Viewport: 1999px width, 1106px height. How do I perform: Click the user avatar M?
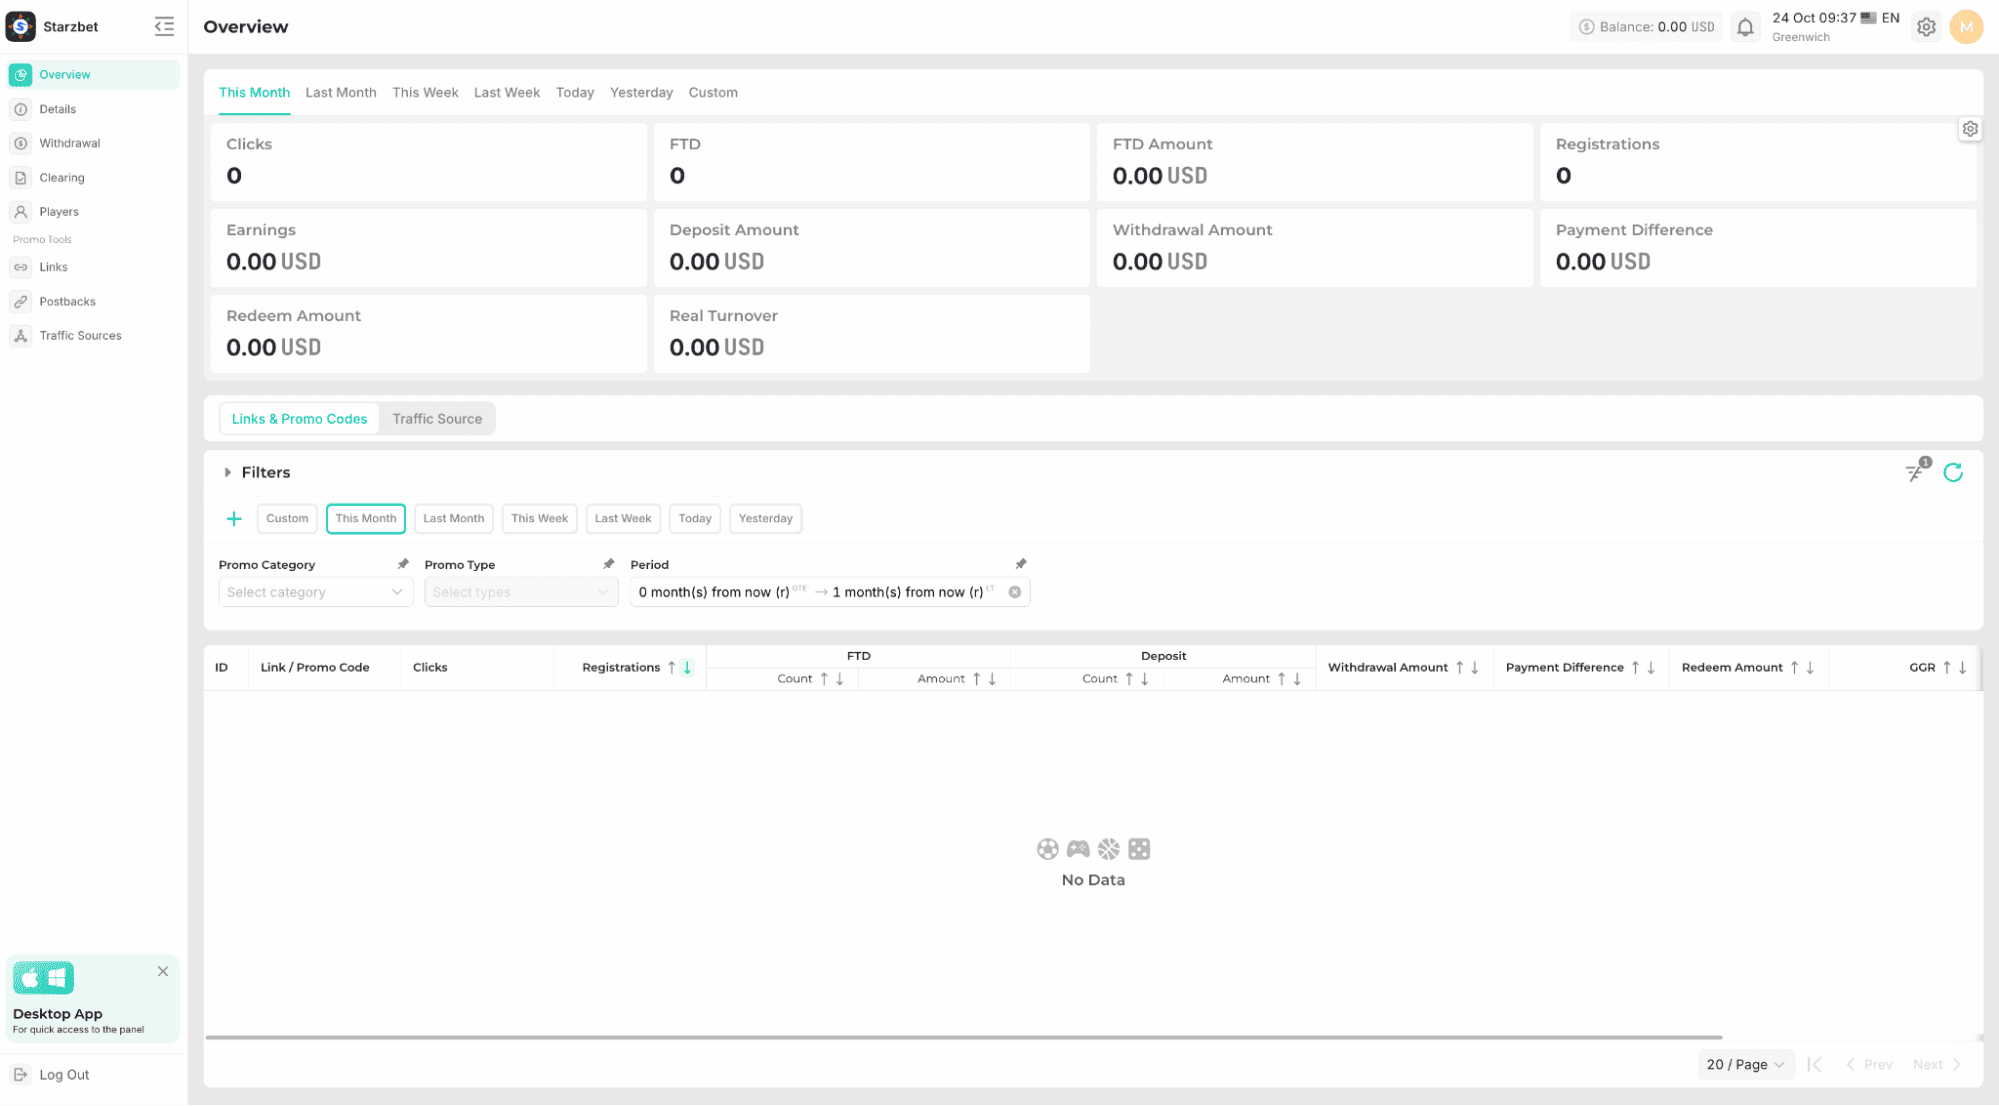(x=1966, y=27)
